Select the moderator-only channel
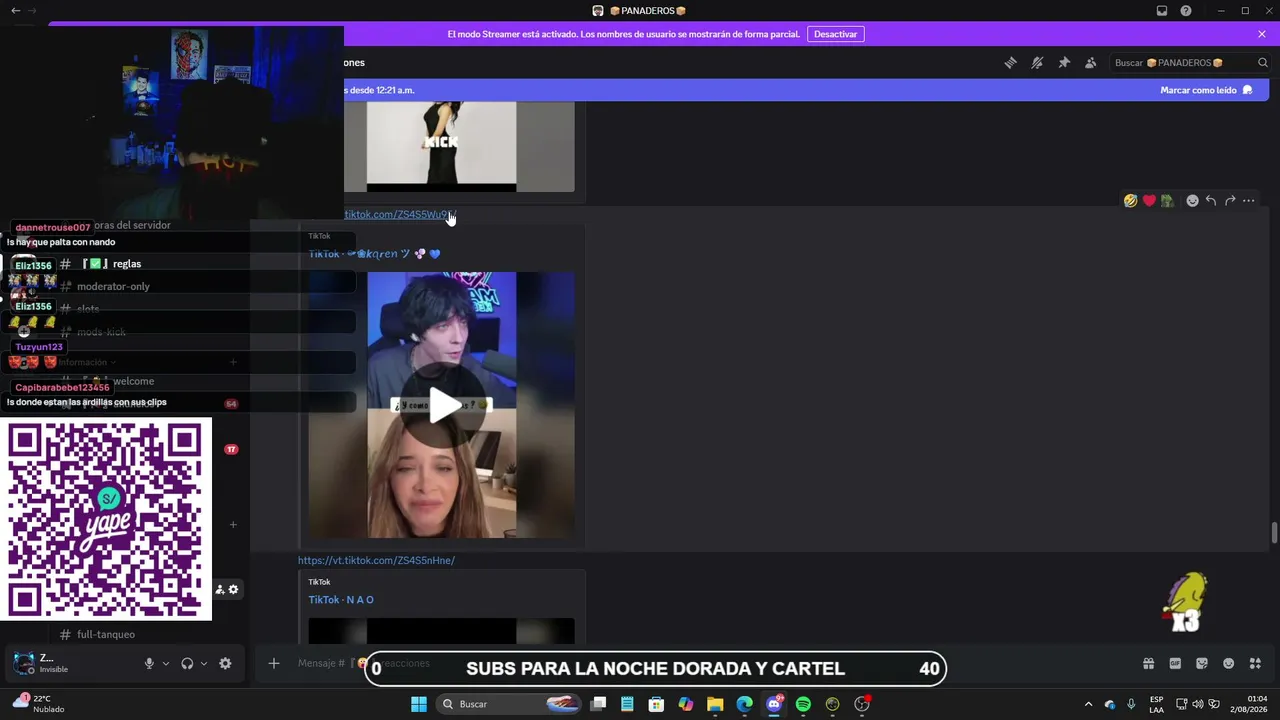The height and width of the screenshot is (720, 1280). pos(113,287)
